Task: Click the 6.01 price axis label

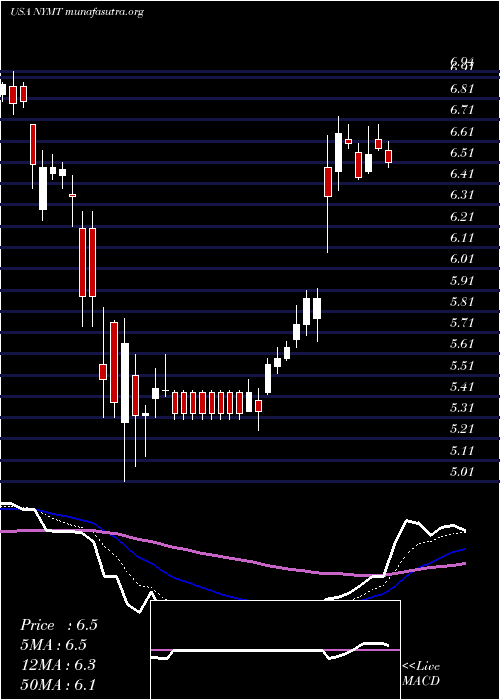Action: click(462, 259)
